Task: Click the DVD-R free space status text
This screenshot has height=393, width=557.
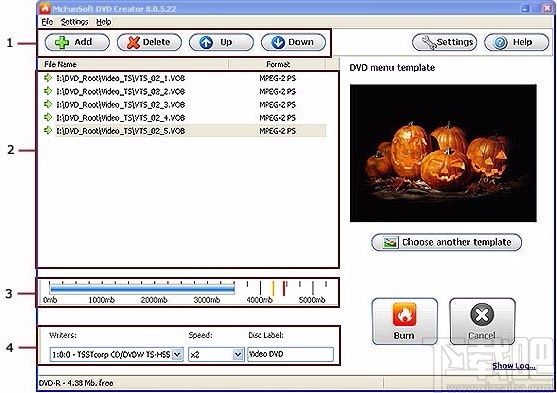Action: click(x=76, y=383)
